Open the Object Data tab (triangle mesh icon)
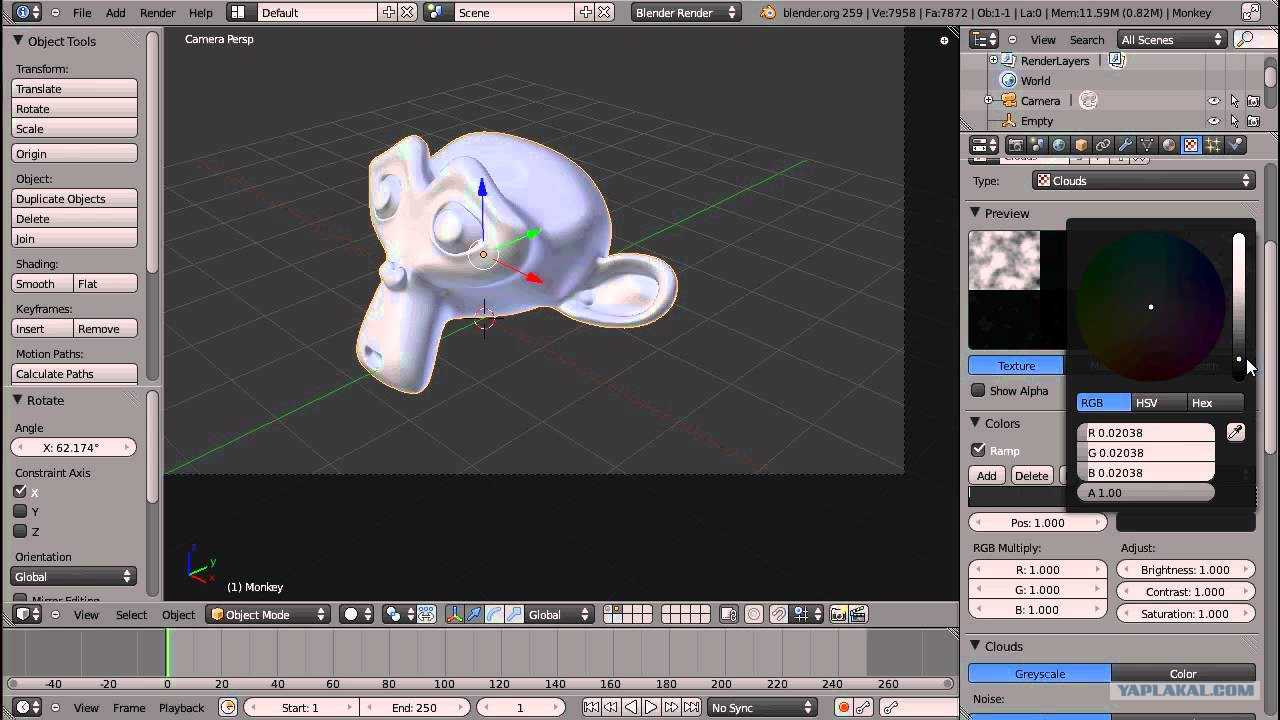The height and width of the screenshot is (720, 1280). pyautogui.click(x=1147, y=145)
